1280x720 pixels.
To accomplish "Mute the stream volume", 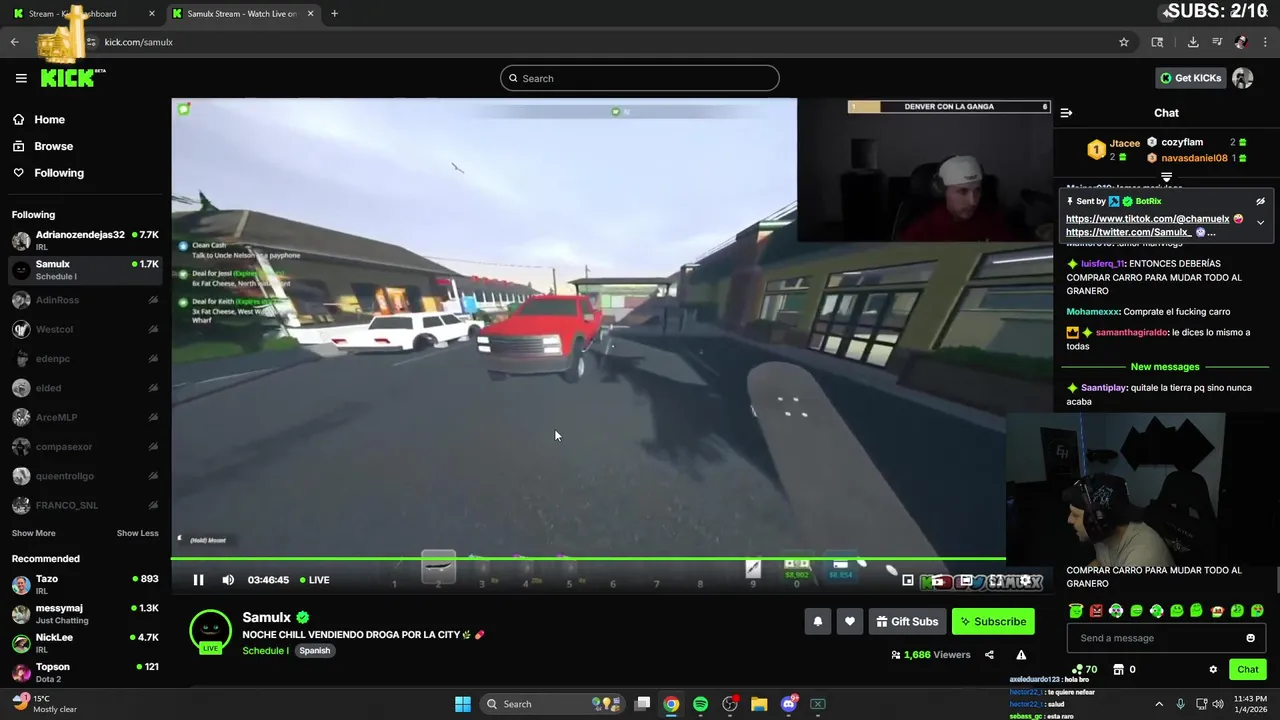I will 228,580.
